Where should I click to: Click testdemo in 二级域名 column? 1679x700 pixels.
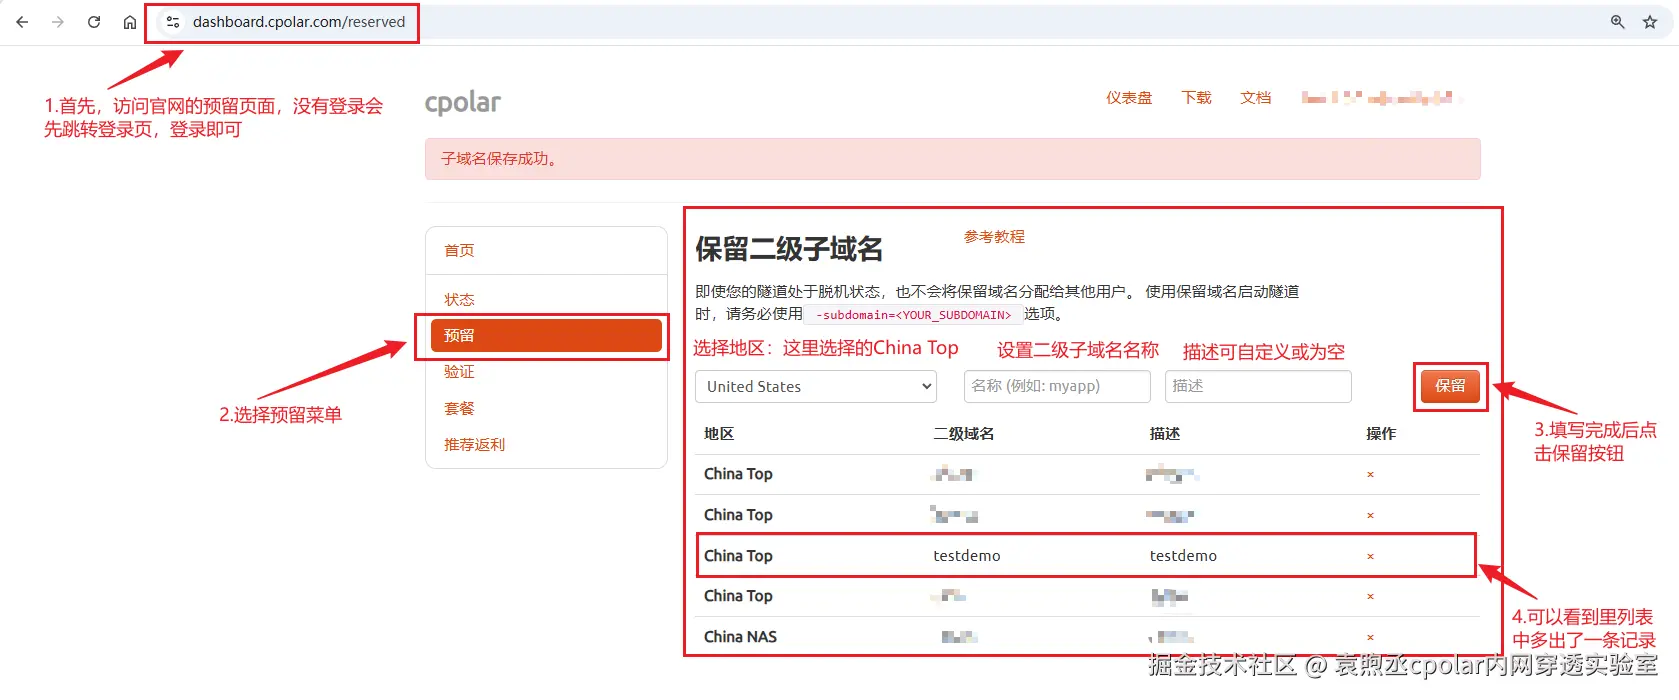click(966, 556)
